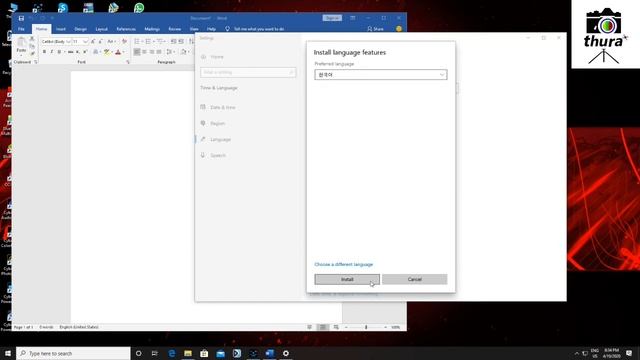Open the File tab in Word
The width and height of the screenshot is (640, 360).
[x=21, y=29]
